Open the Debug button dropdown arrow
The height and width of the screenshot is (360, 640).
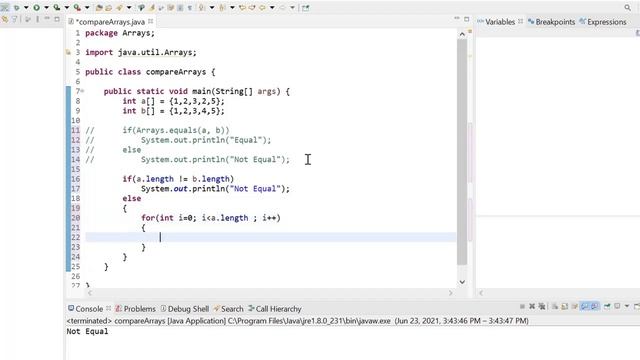click(26, 8)
